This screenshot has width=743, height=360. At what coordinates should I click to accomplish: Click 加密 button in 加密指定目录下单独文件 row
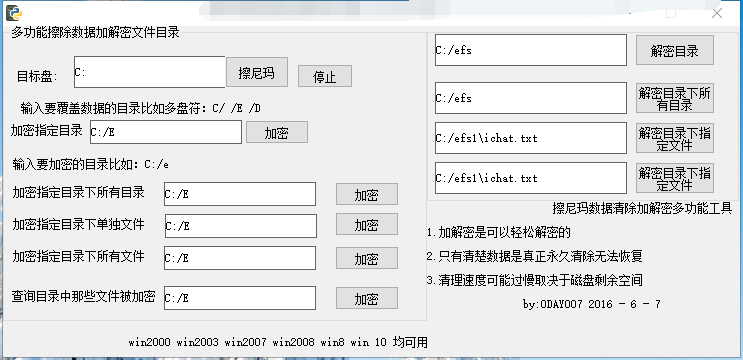(x=367, y=225)
